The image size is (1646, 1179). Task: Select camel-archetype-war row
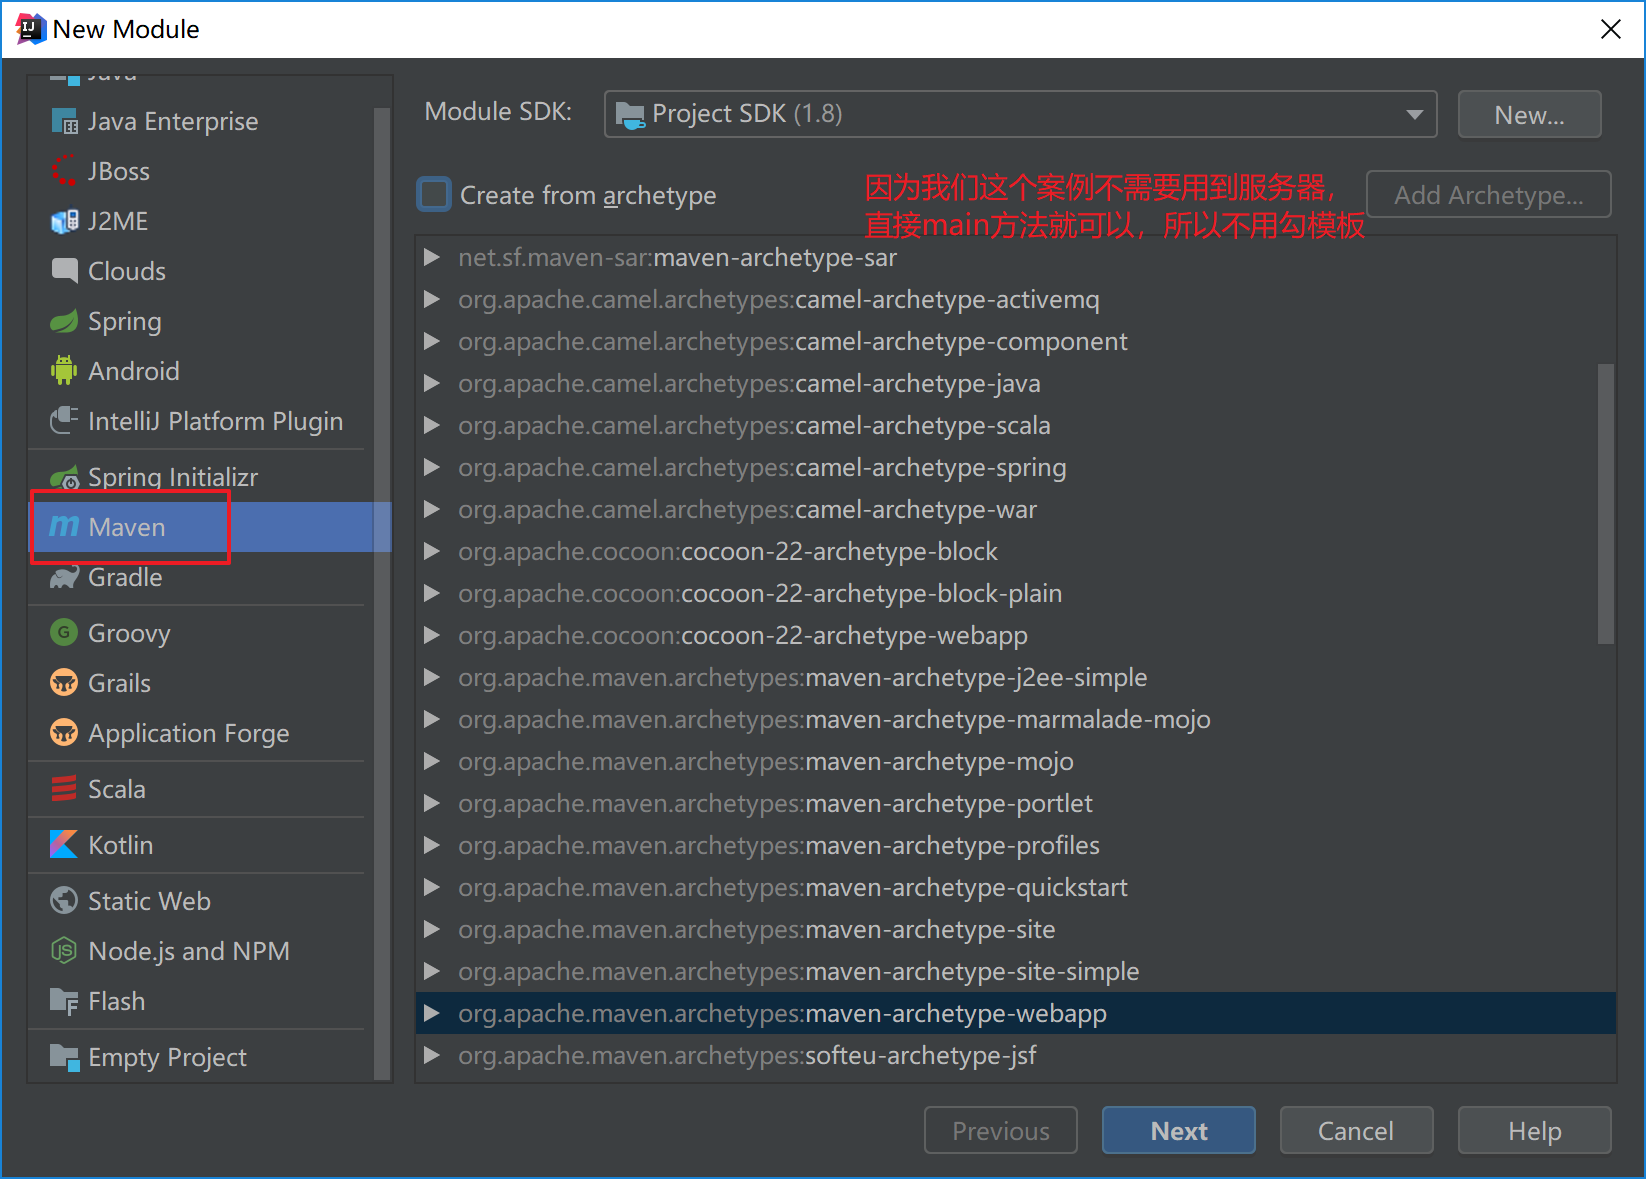pos(1016,509)
